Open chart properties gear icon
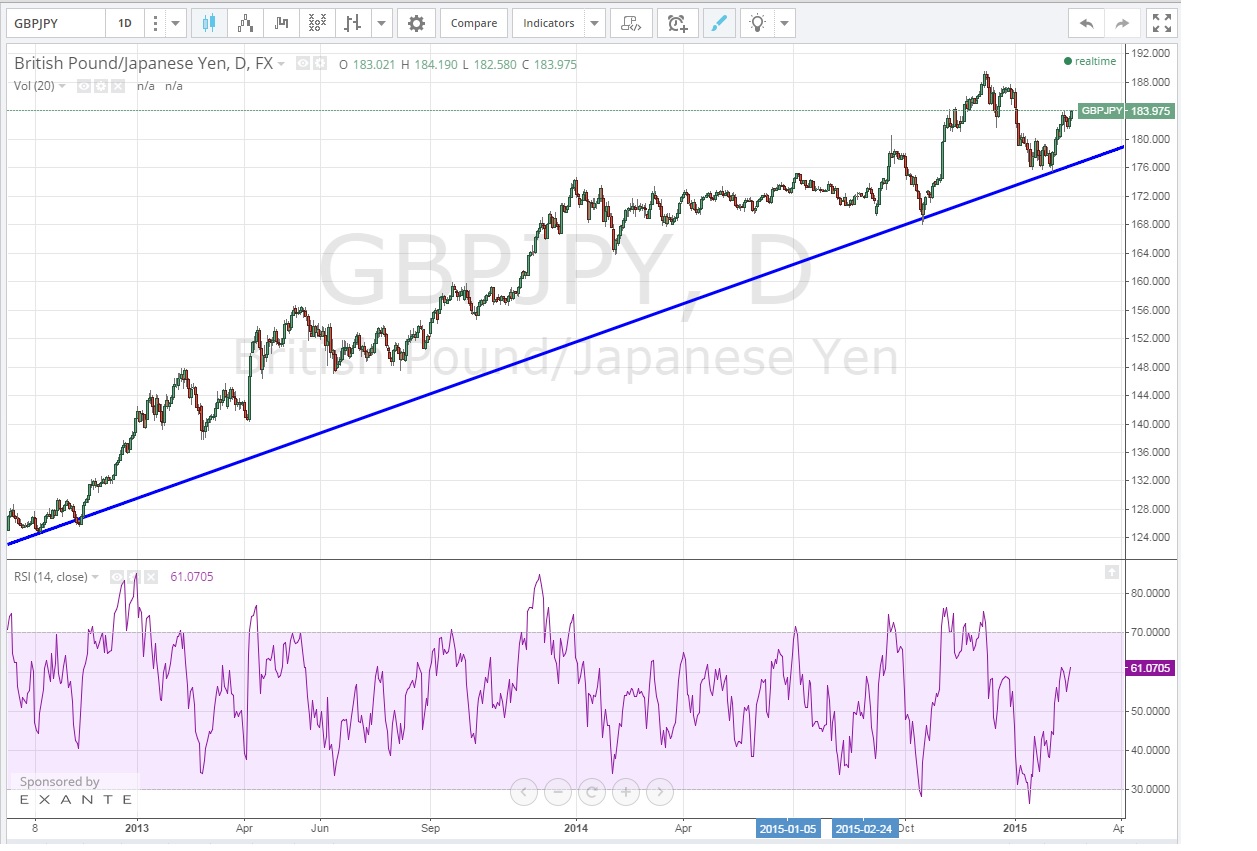 (417, 23)
